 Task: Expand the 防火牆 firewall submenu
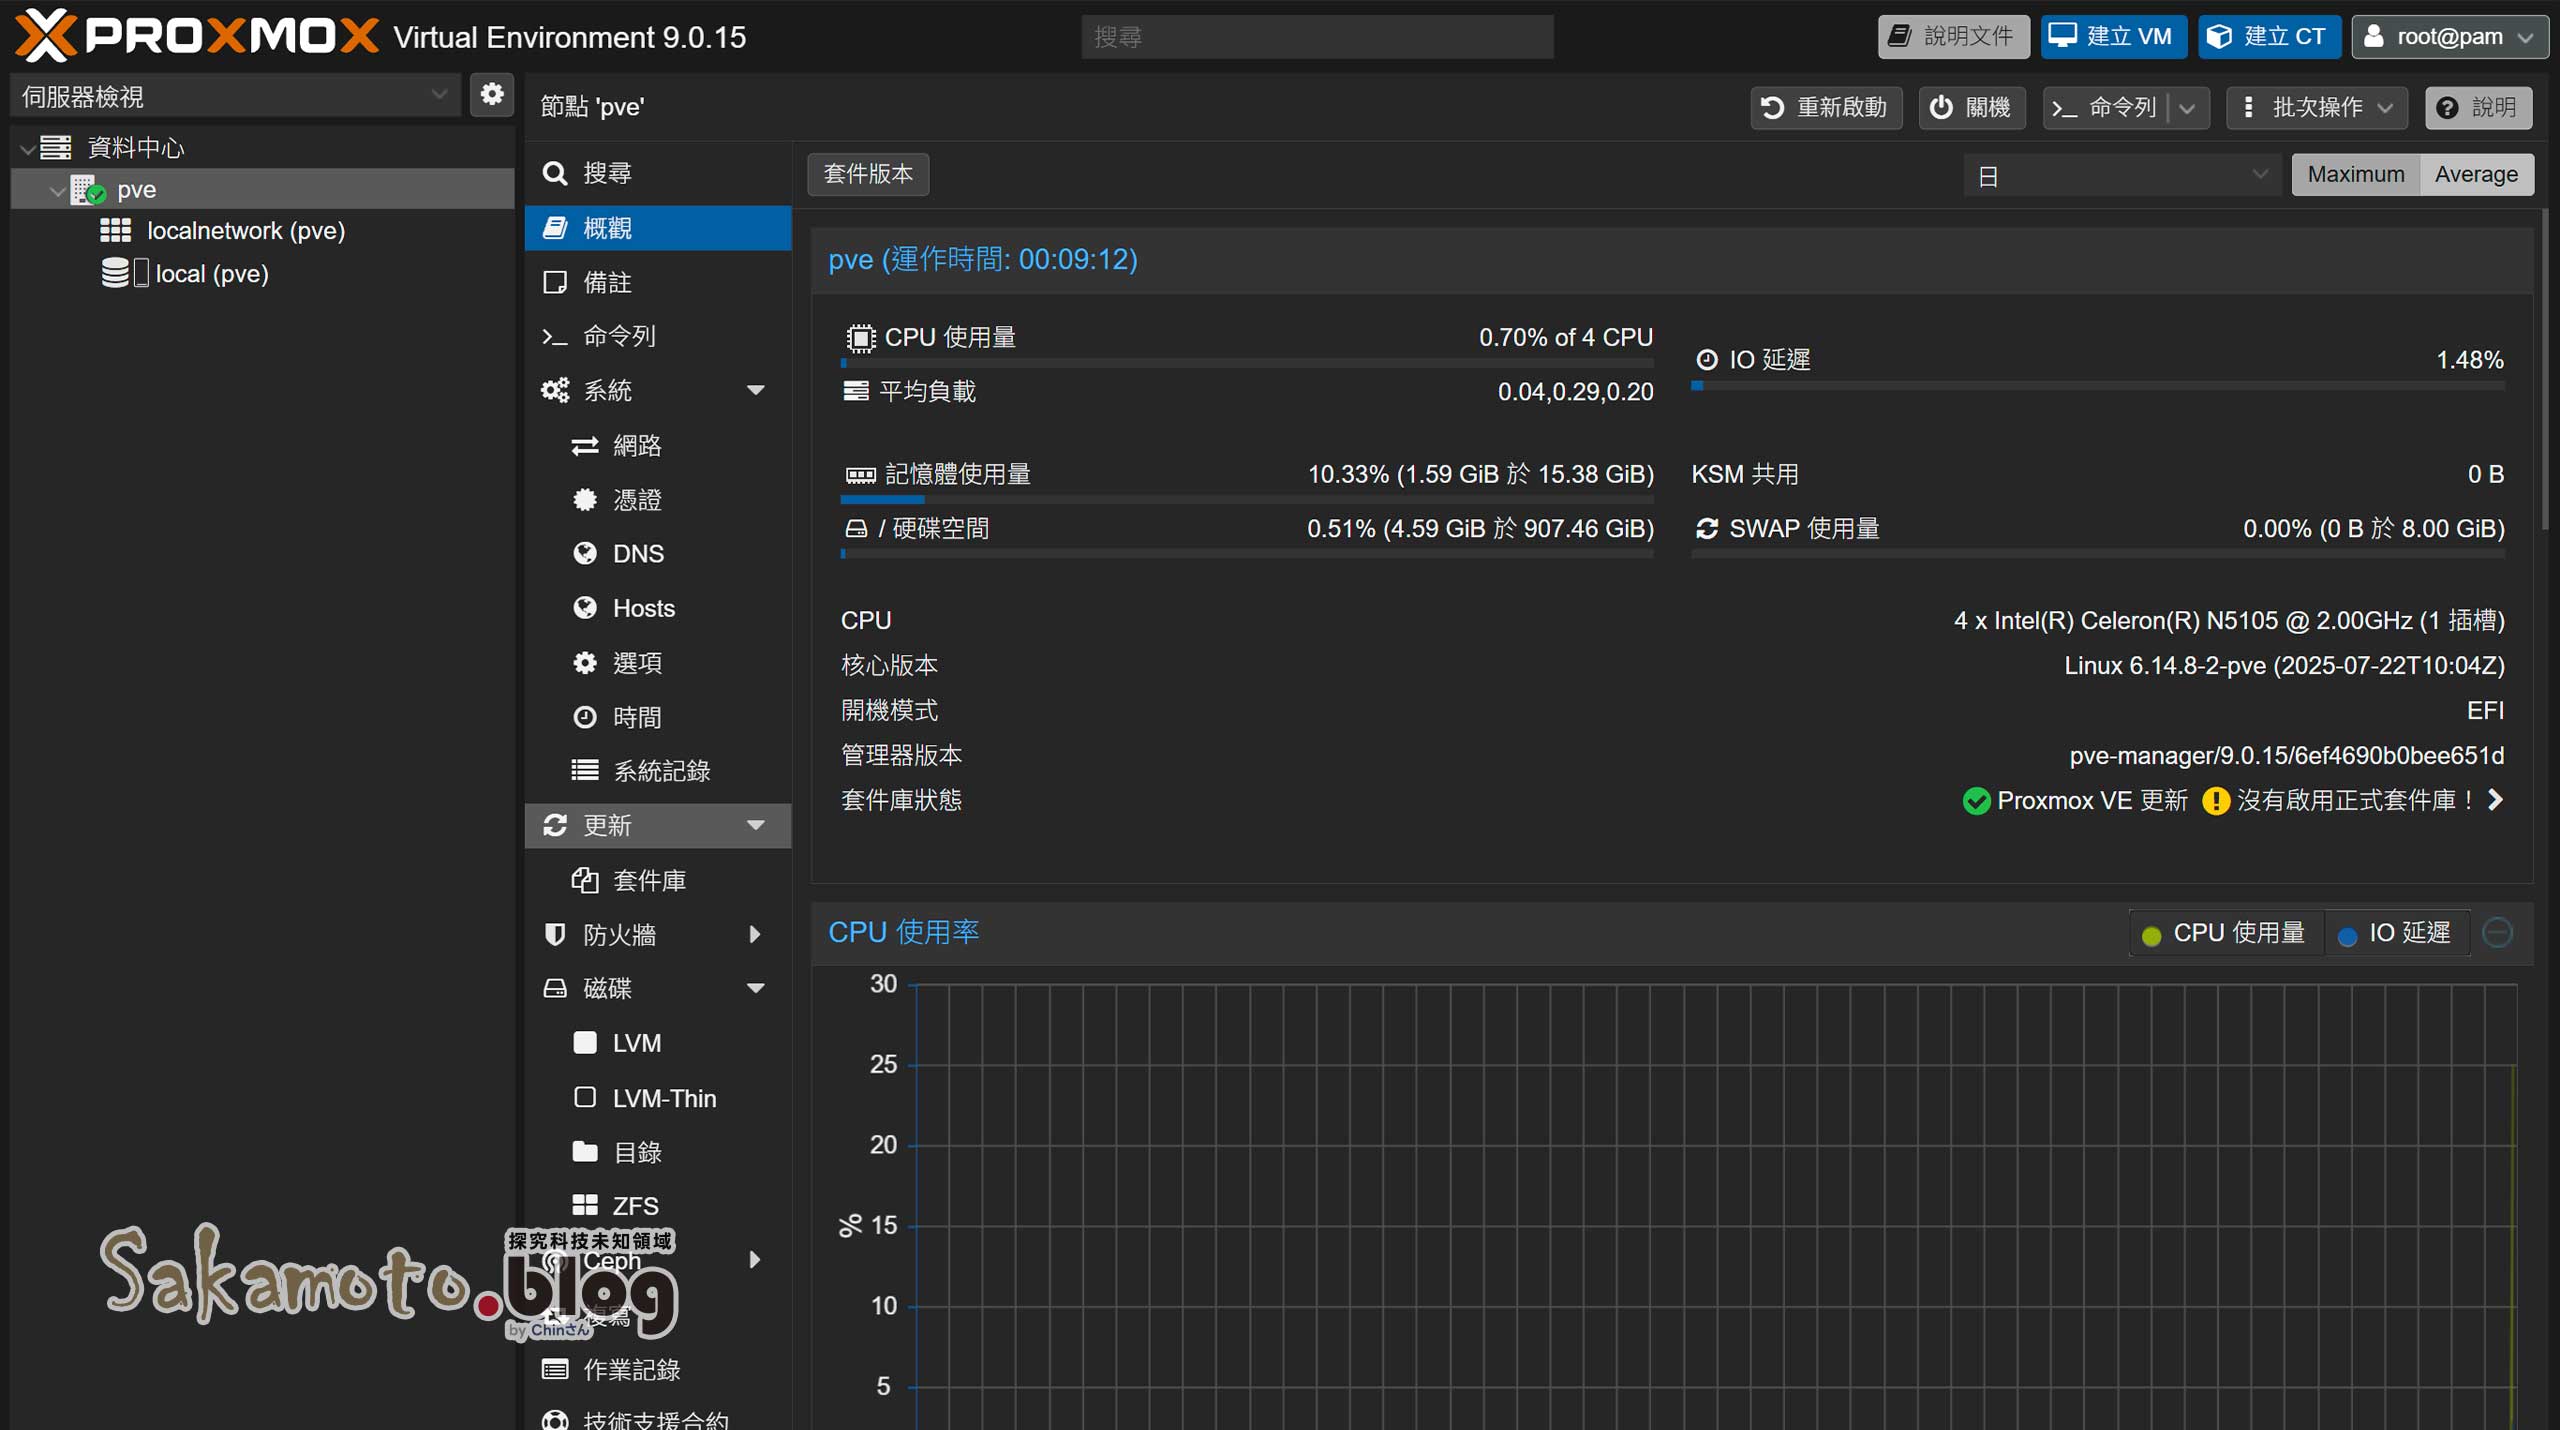pyautogui.click(x=755, y=934)
